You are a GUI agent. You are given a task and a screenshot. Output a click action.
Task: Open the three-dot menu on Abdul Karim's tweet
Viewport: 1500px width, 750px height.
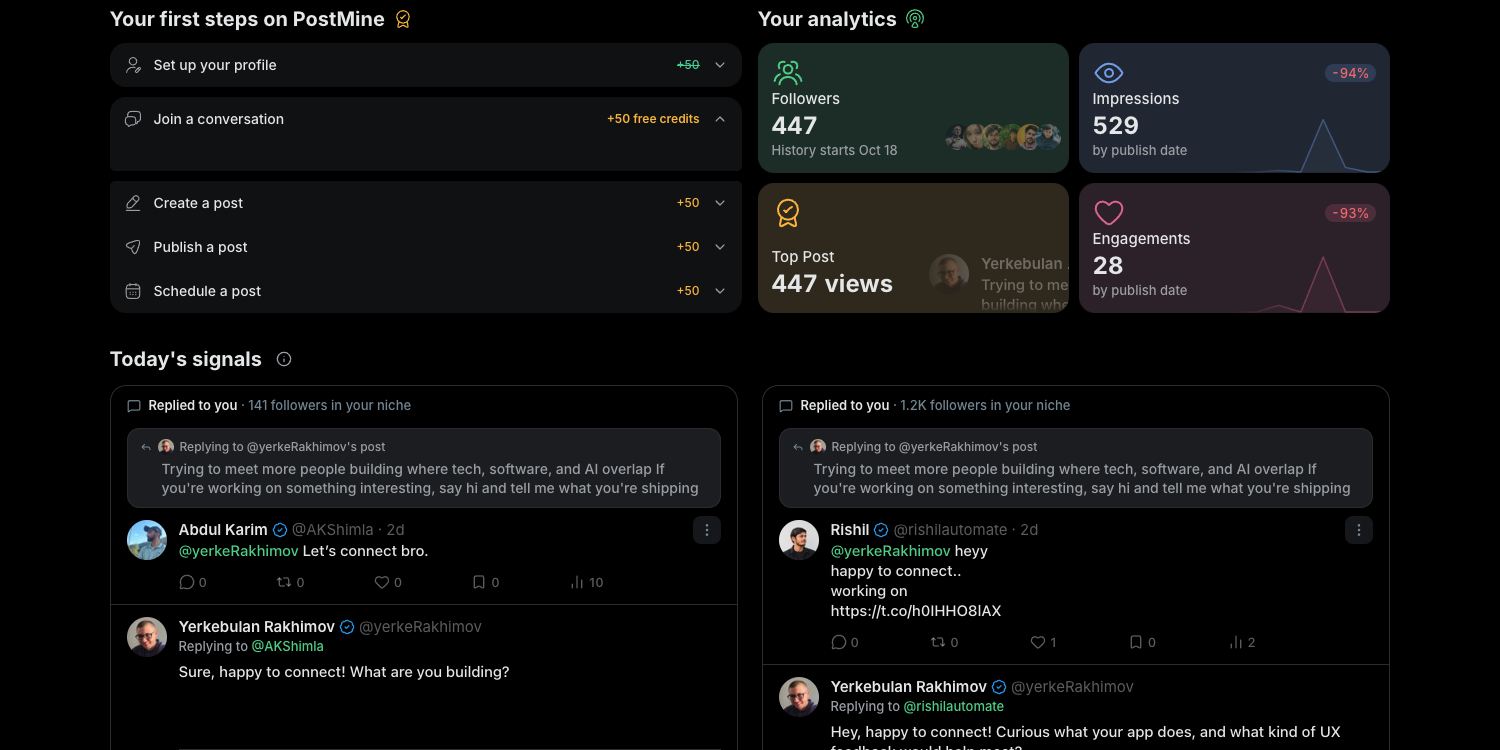click(x=707, y=530)
